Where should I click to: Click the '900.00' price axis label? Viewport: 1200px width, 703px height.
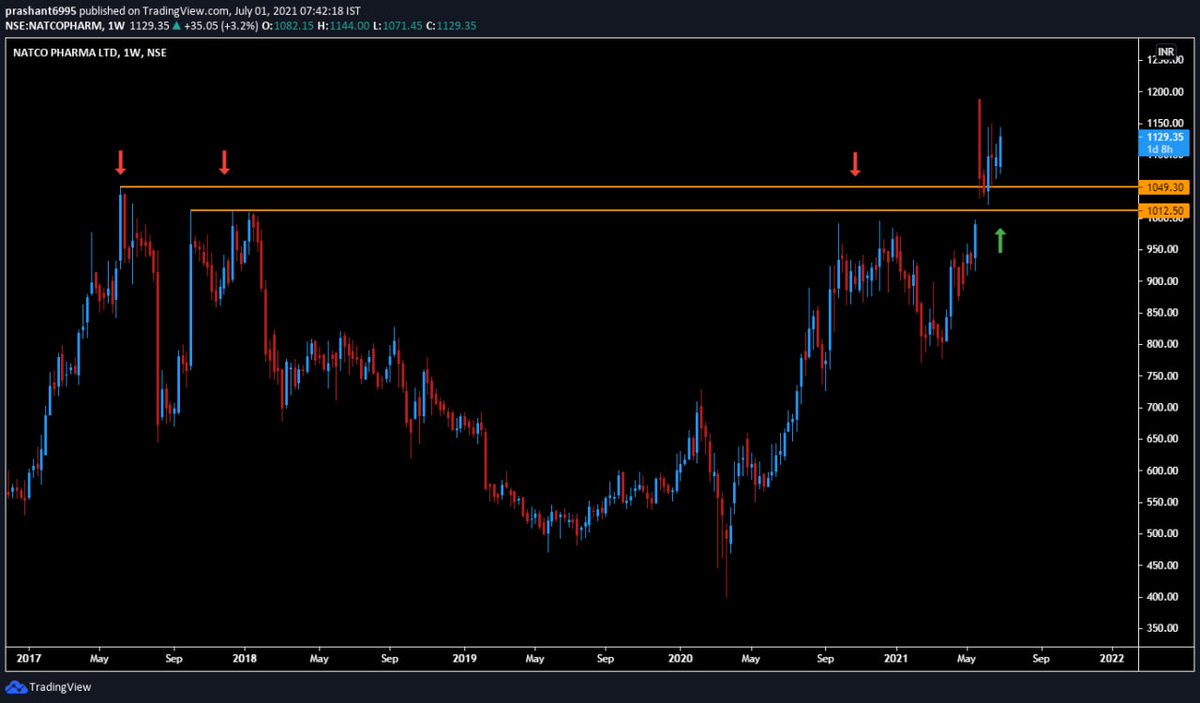point(1163,281)
